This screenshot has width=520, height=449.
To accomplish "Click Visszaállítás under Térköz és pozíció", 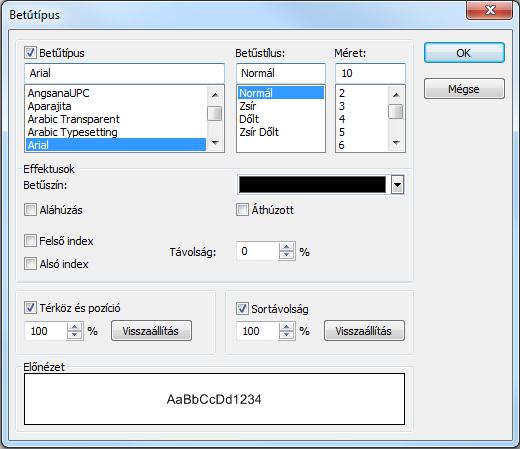I will click(x=151, y=331).
